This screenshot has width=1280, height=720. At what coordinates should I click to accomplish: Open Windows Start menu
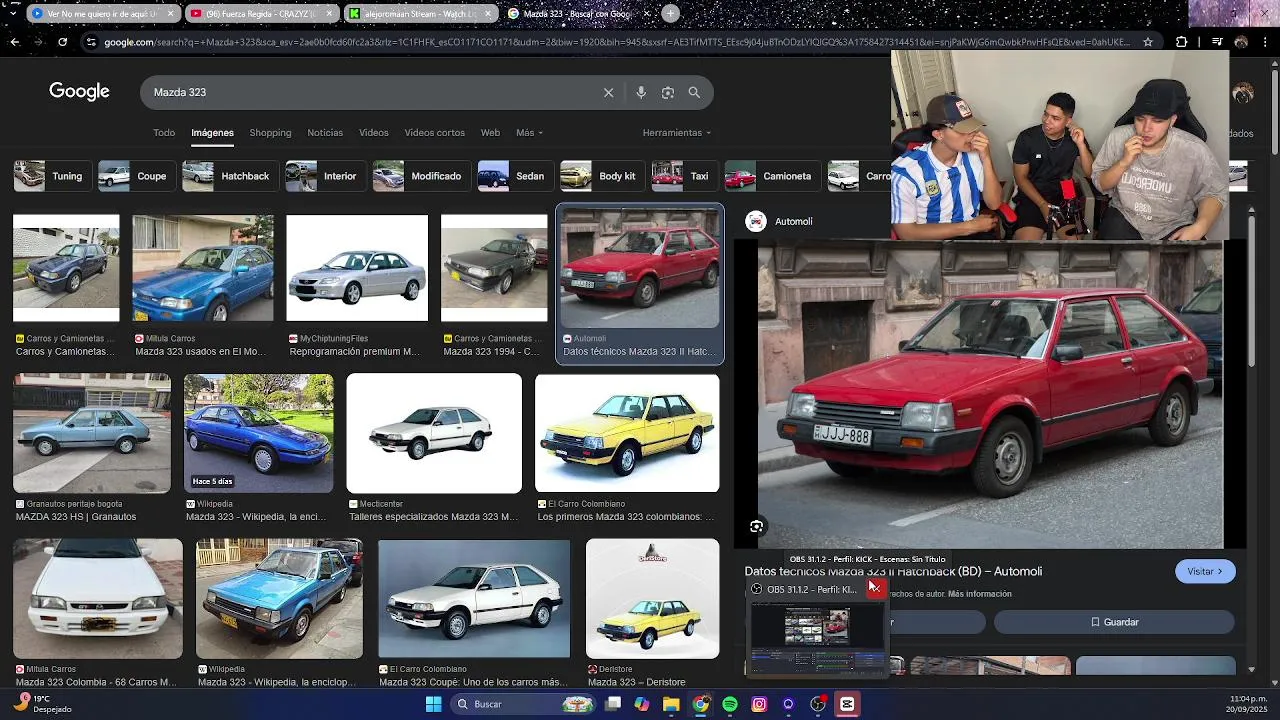pos(433,704)
